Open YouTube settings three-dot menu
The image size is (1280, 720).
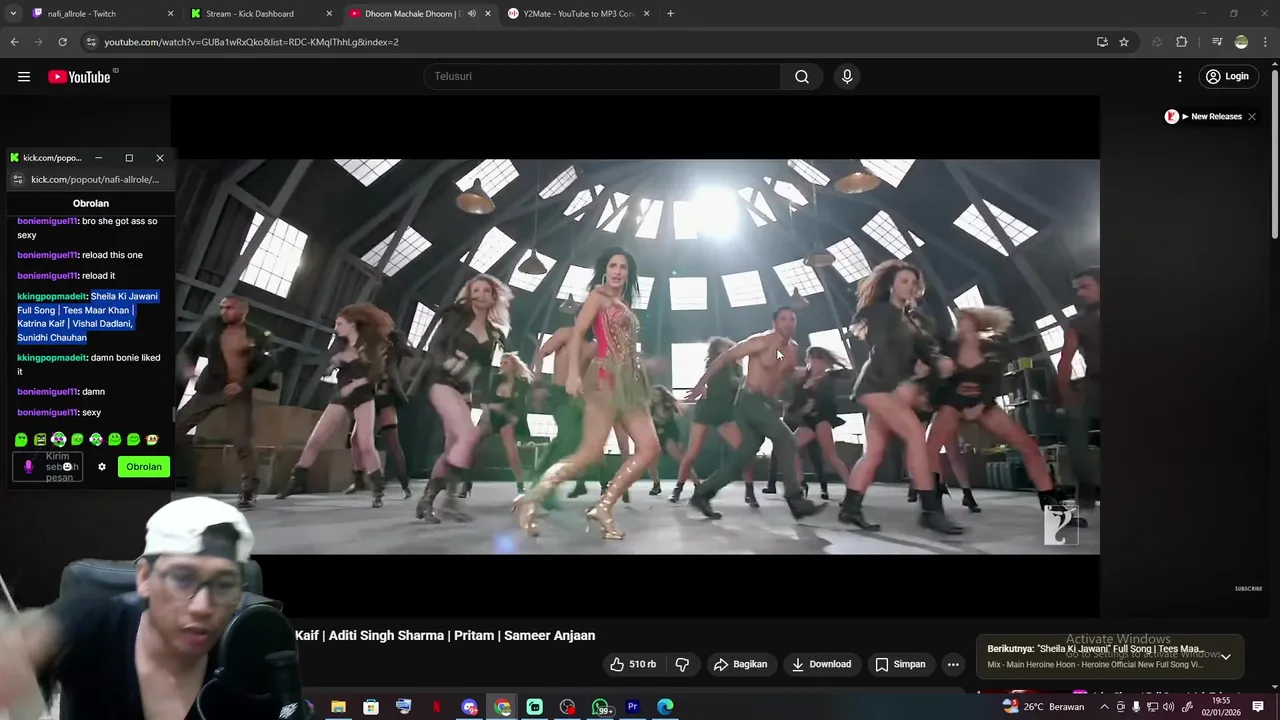click(x=1180, y=77)
